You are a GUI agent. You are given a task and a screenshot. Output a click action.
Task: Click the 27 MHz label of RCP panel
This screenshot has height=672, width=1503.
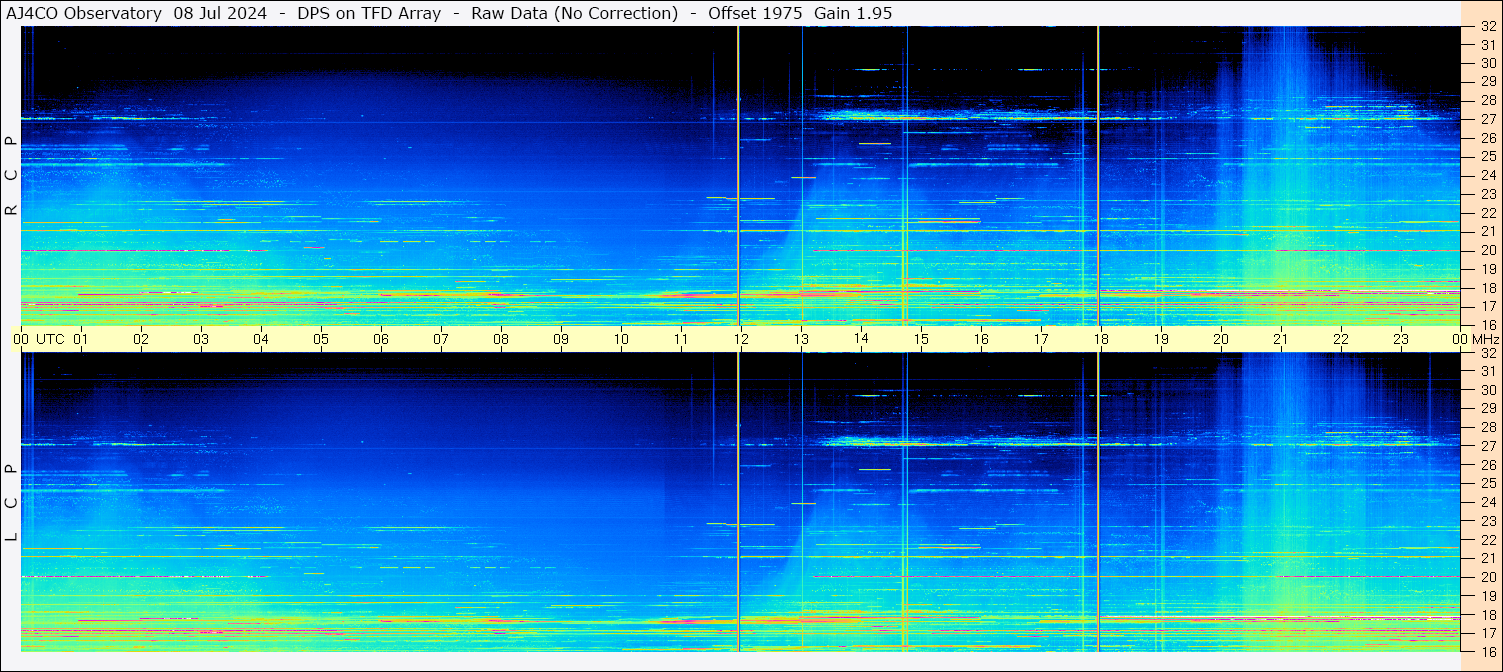[x=1487, y=119]
